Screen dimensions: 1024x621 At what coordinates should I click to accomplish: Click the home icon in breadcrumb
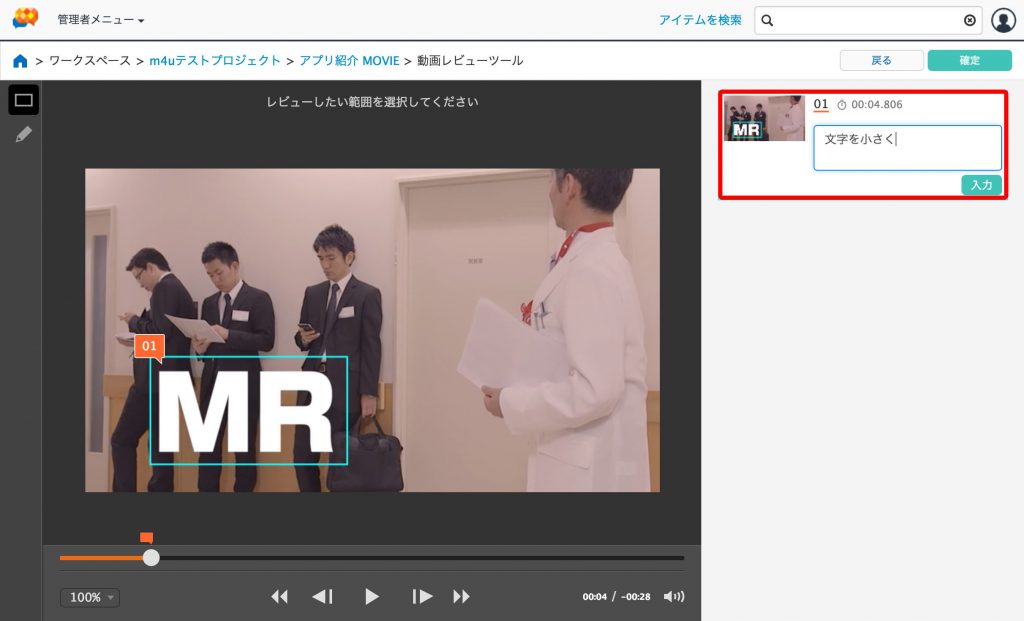[20, 61]
